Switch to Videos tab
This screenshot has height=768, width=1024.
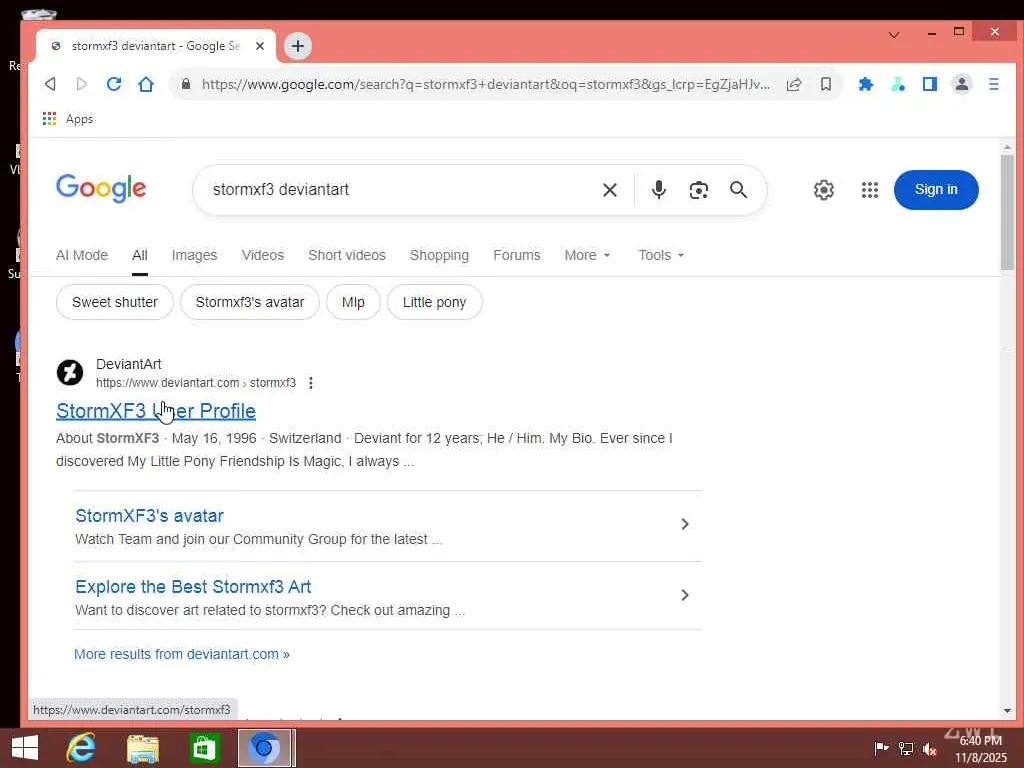coord(263,255)
